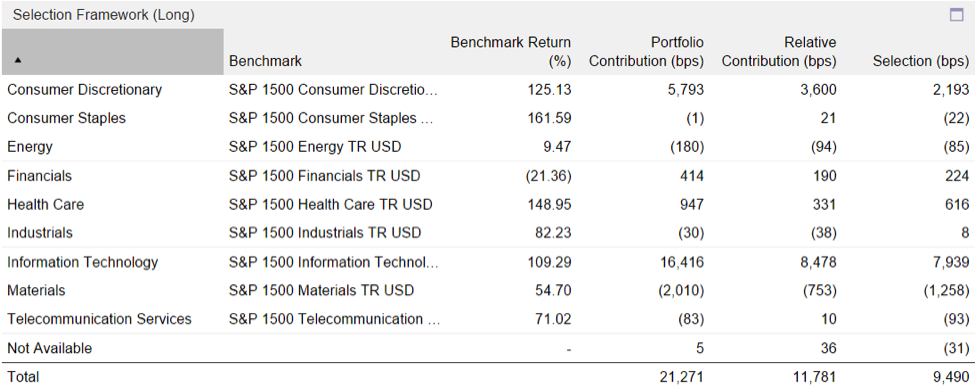Click S&P 1500 Consumer Discretio… benchmark cell

[x=333, y=89]
